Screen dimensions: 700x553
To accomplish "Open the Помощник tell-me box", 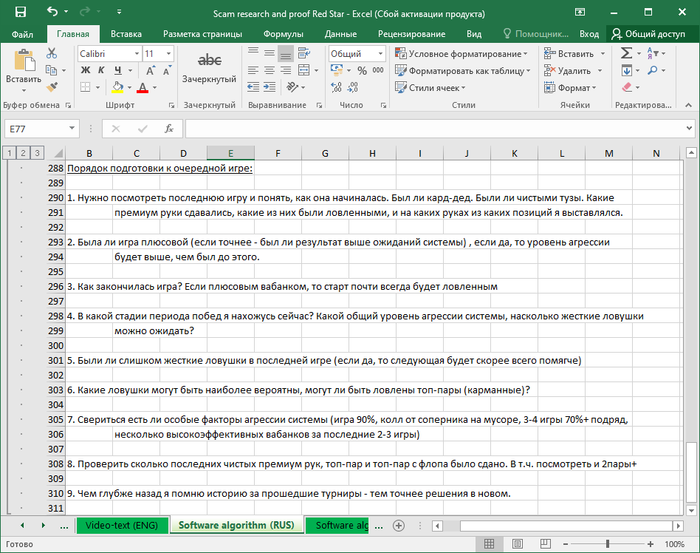I will tap(536, 34).
